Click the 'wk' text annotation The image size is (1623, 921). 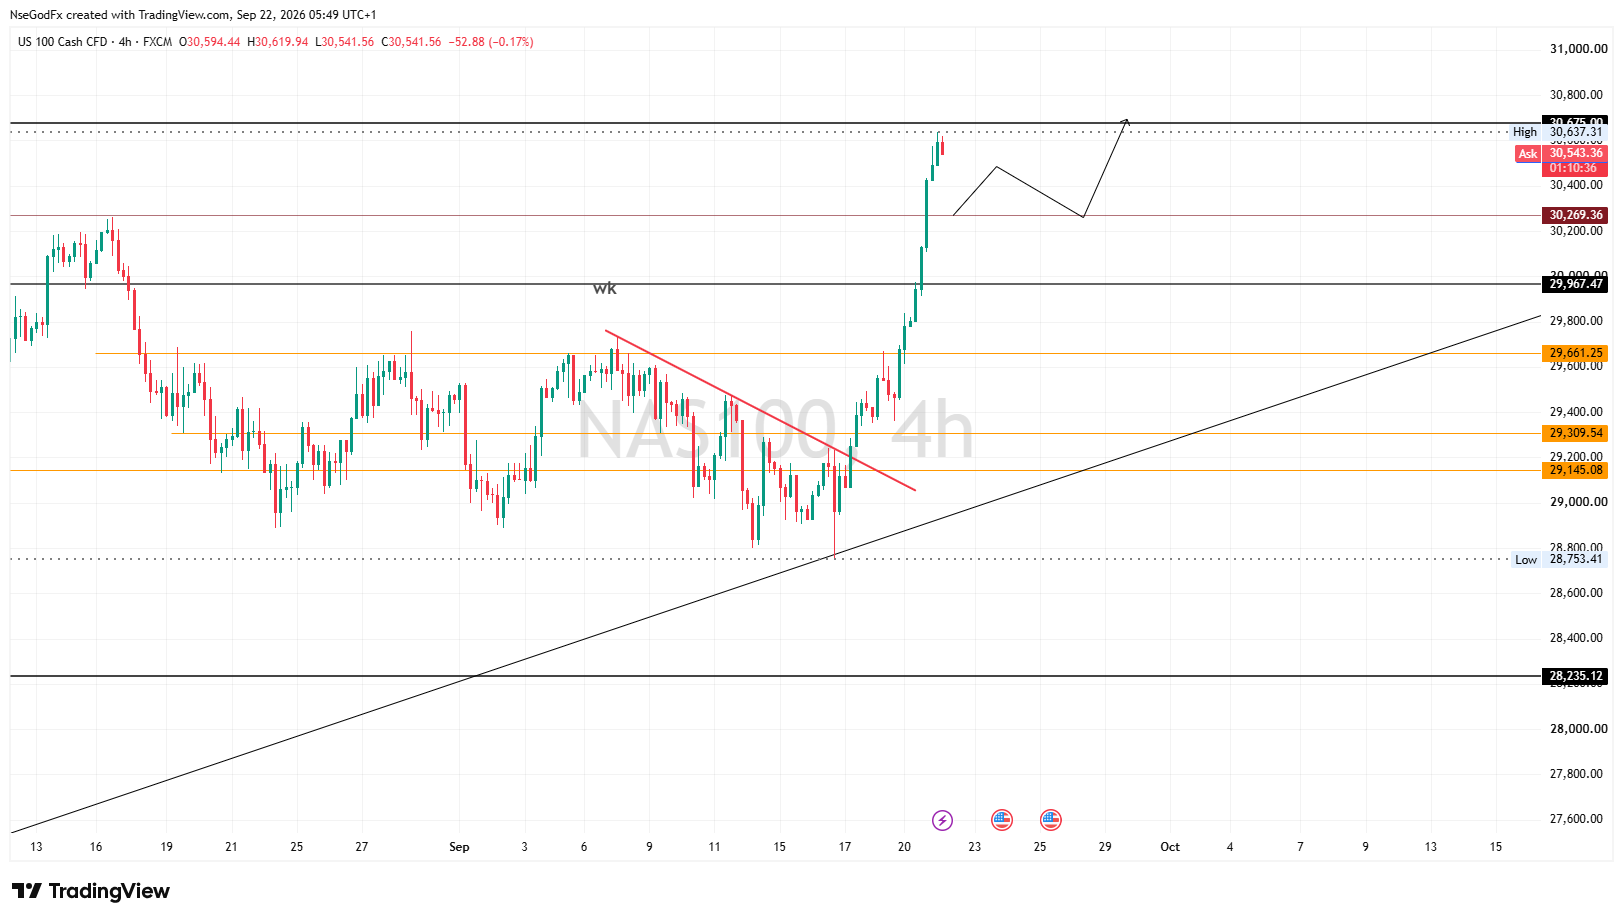[x=604, y=288]
